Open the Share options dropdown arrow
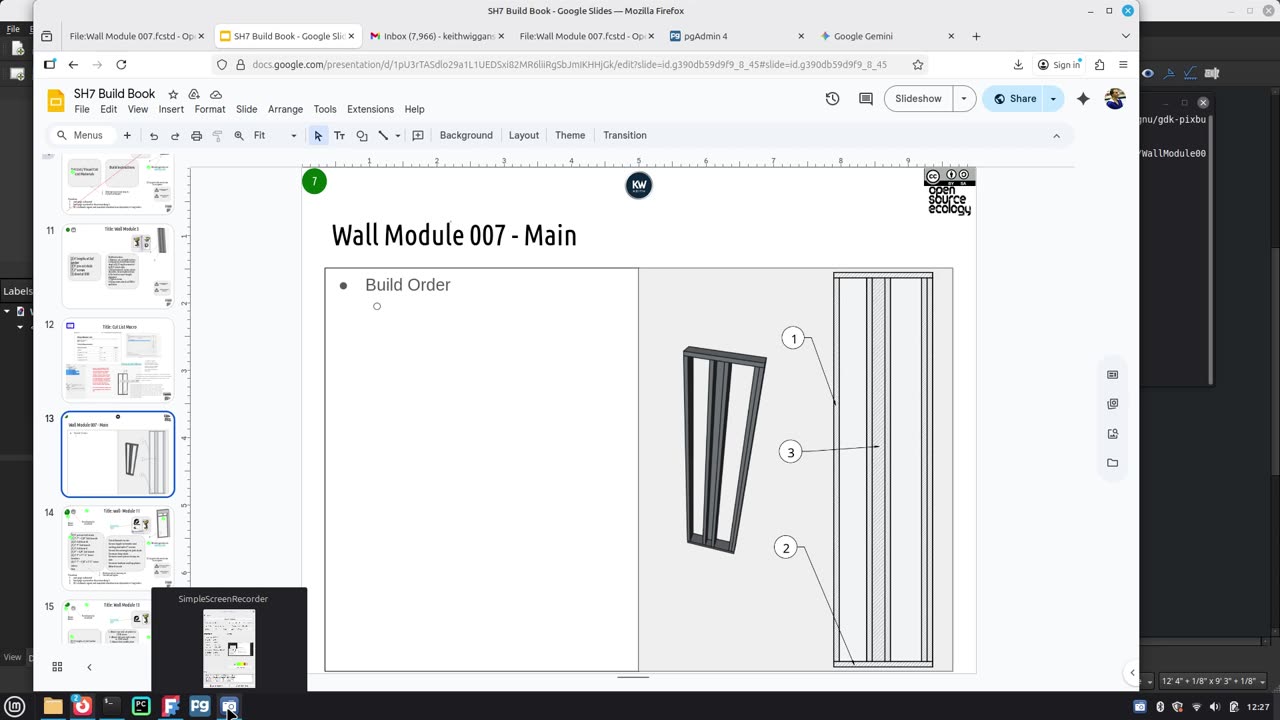Screen dimensions: 1280x720 1053,98
